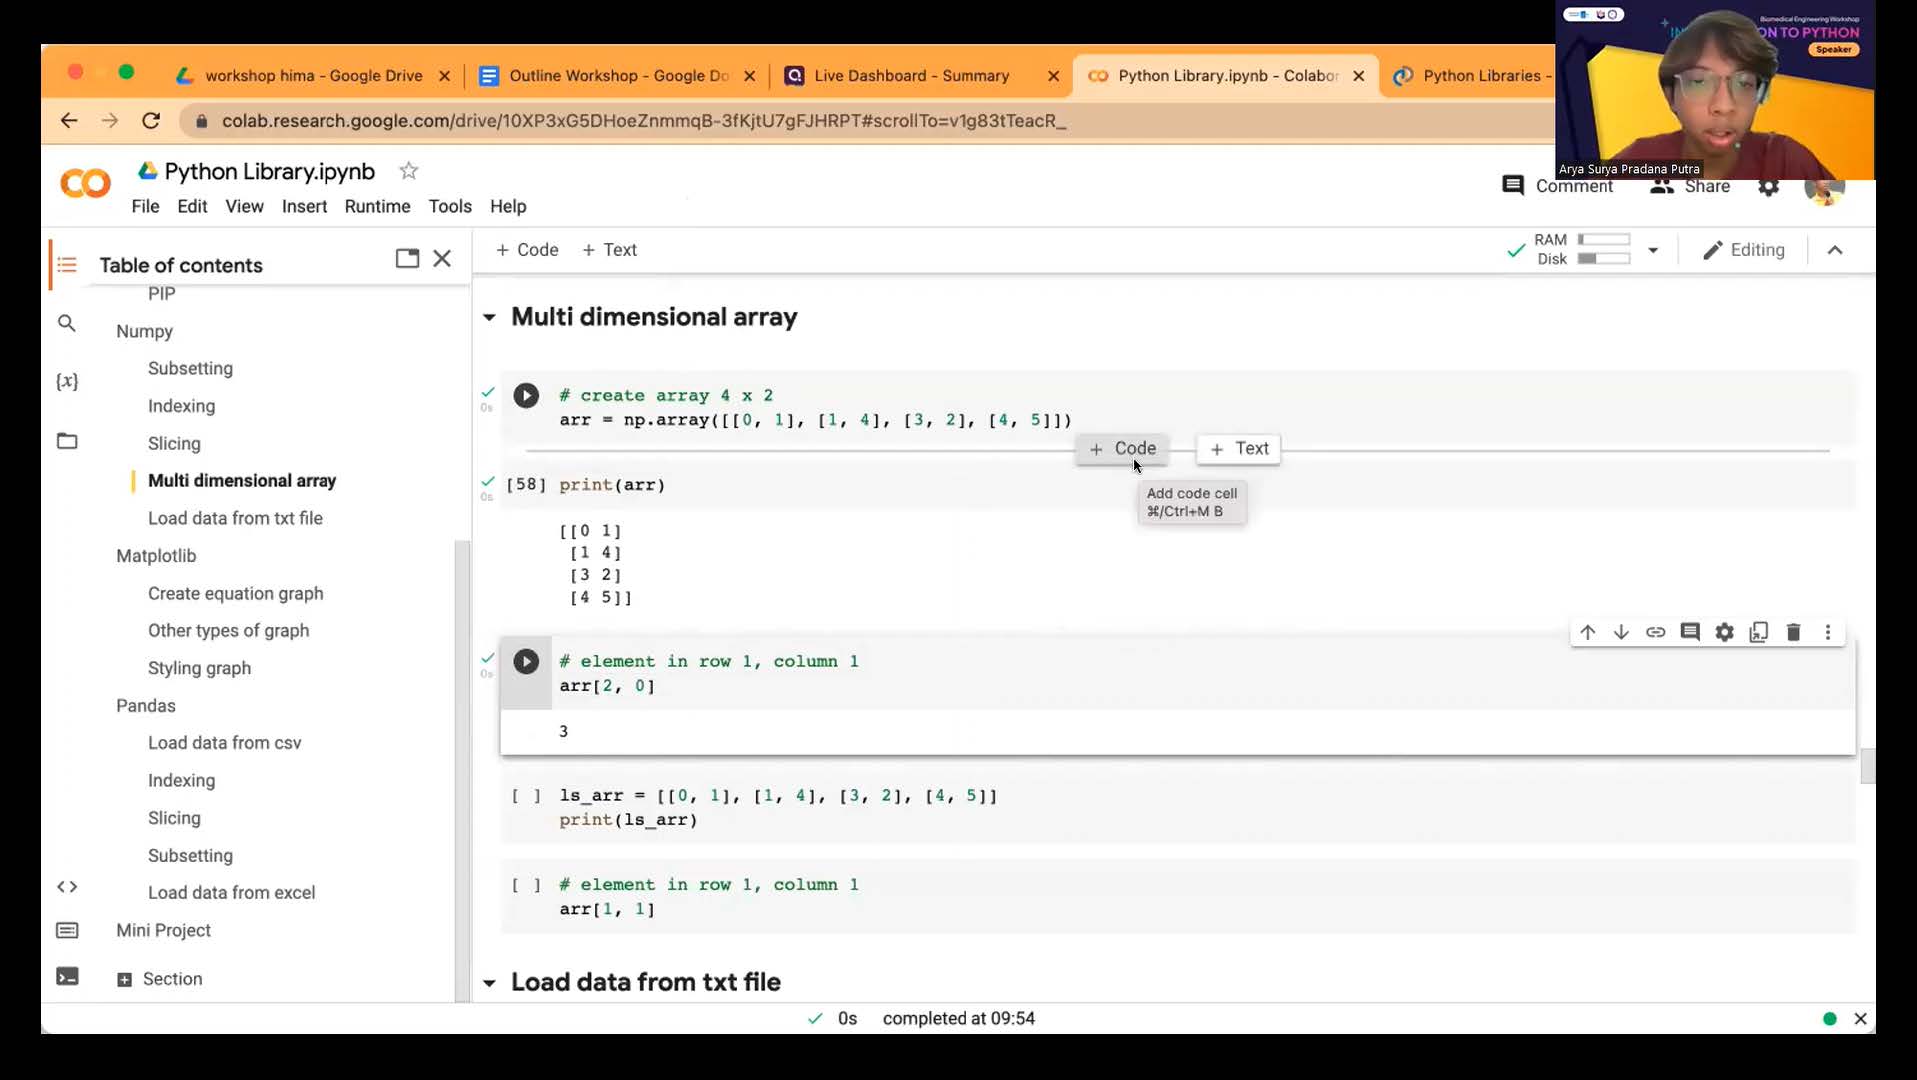Click the Share button

tap(1690, 187)
